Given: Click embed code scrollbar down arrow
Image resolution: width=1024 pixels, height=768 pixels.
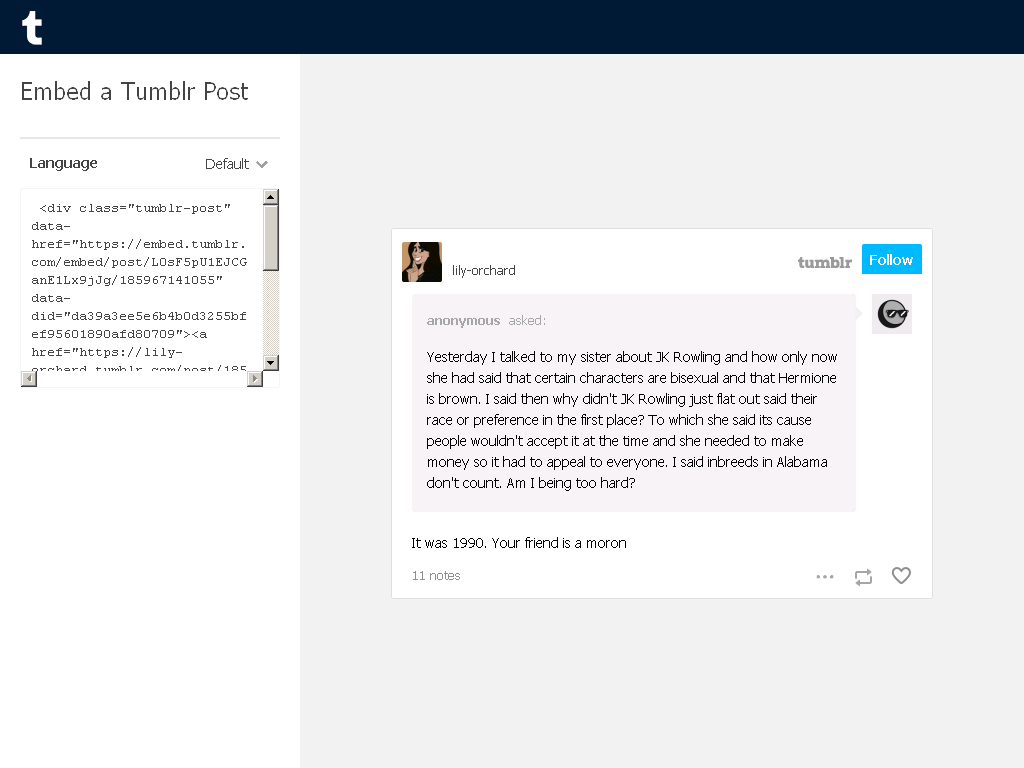Looking at the screenshot, I should coord(271,362).
